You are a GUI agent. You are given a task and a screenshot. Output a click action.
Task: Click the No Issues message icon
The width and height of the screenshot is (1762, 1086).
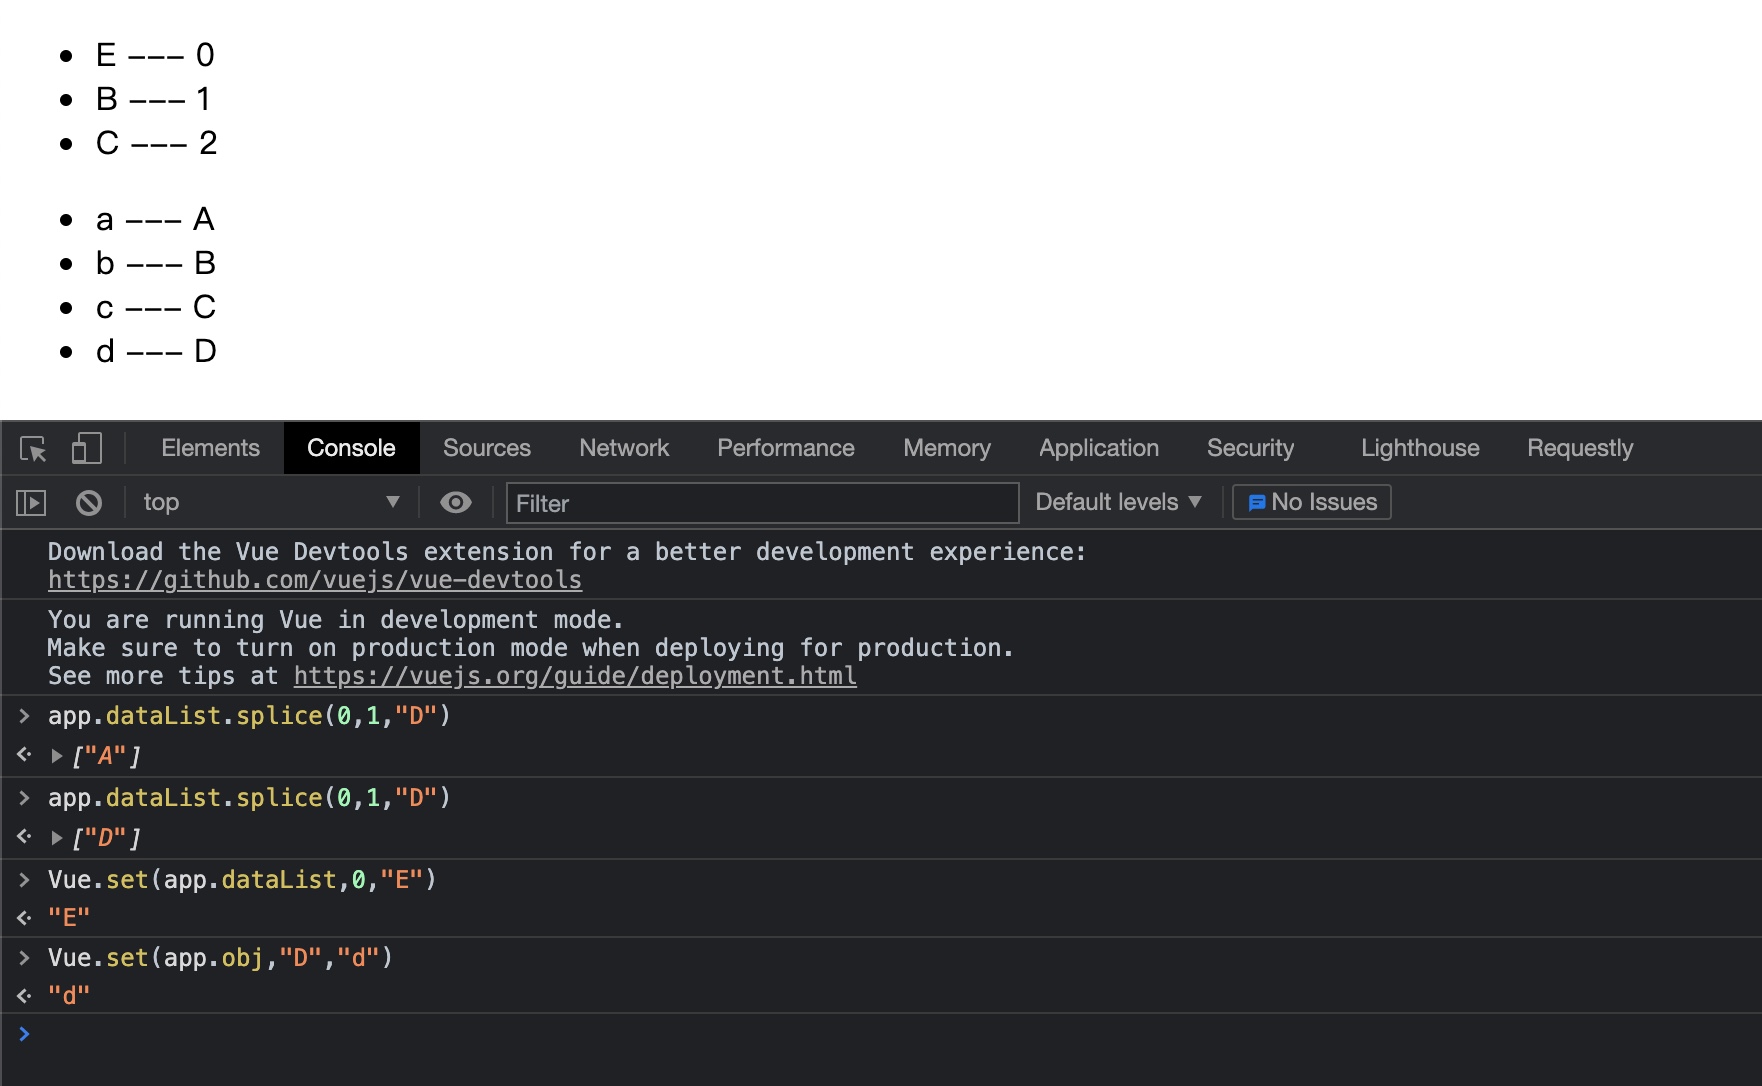[1257, 503]
